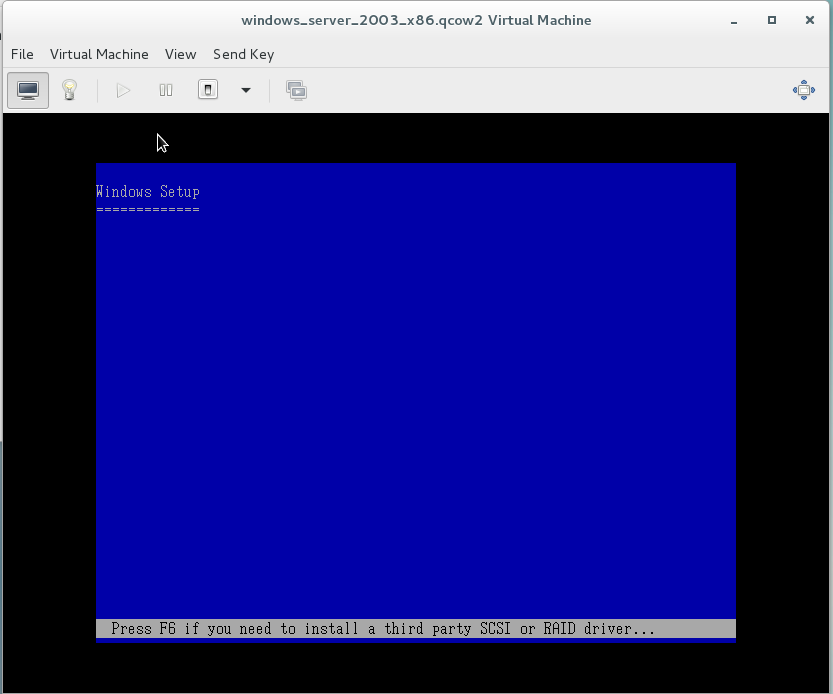Expand the shutdown options dropdown arrow
833x694 pixels.
click(245, 90)
